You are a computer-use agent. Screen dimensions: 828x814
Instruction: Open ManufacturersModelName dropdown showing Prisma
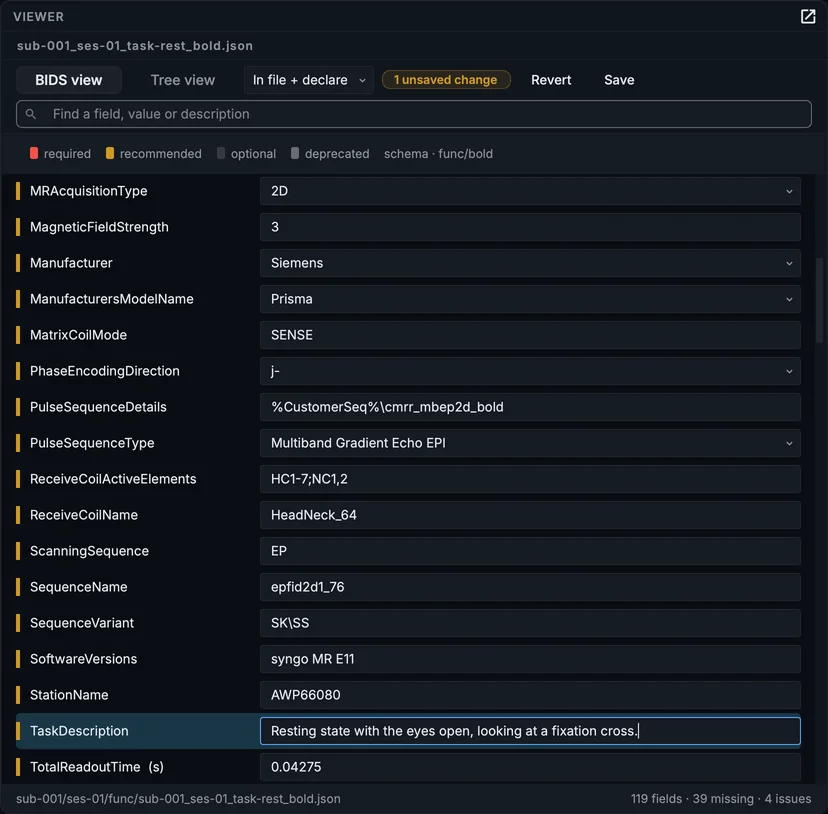tap(530, 299)
